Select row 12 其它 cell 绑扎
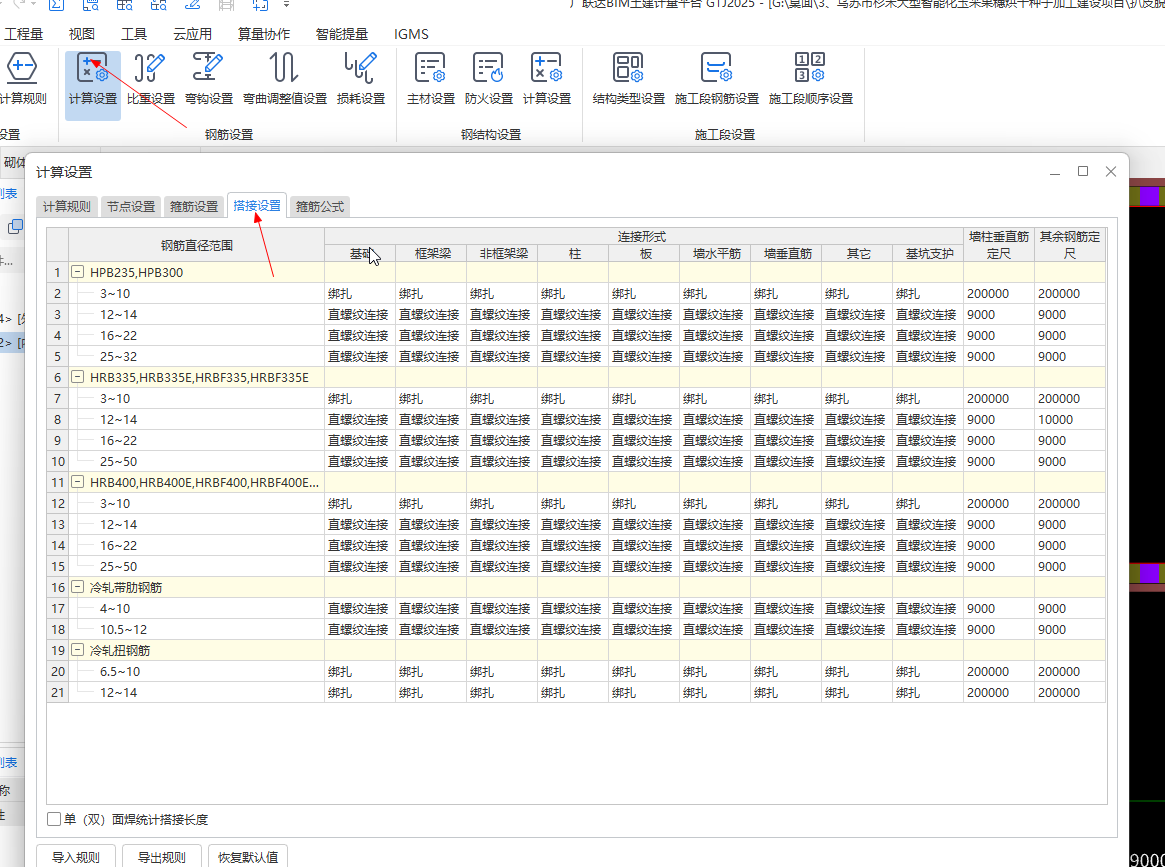Viewport: 1165px width, 867px height. click(x=857, y=504)
